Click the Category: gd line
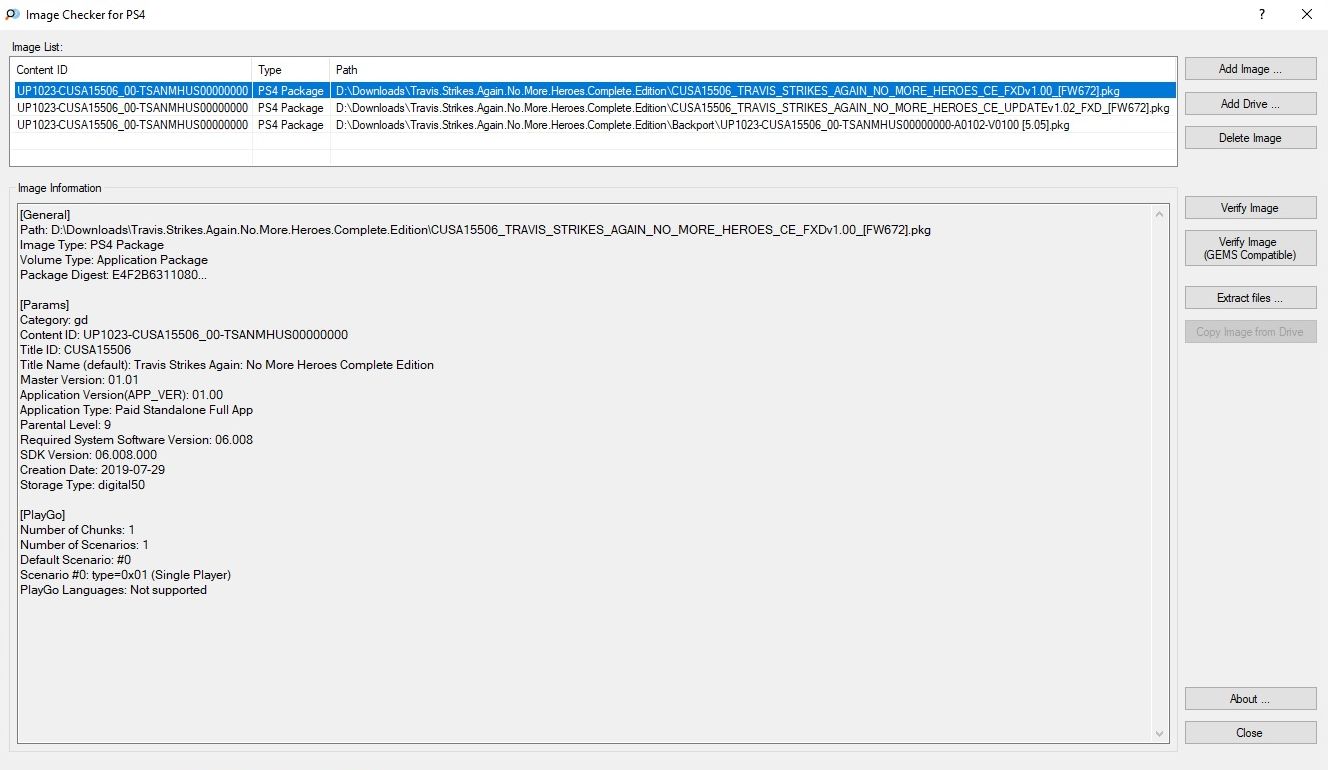The height and width of the screenshot is (770, 1328). tap(54, 320)
